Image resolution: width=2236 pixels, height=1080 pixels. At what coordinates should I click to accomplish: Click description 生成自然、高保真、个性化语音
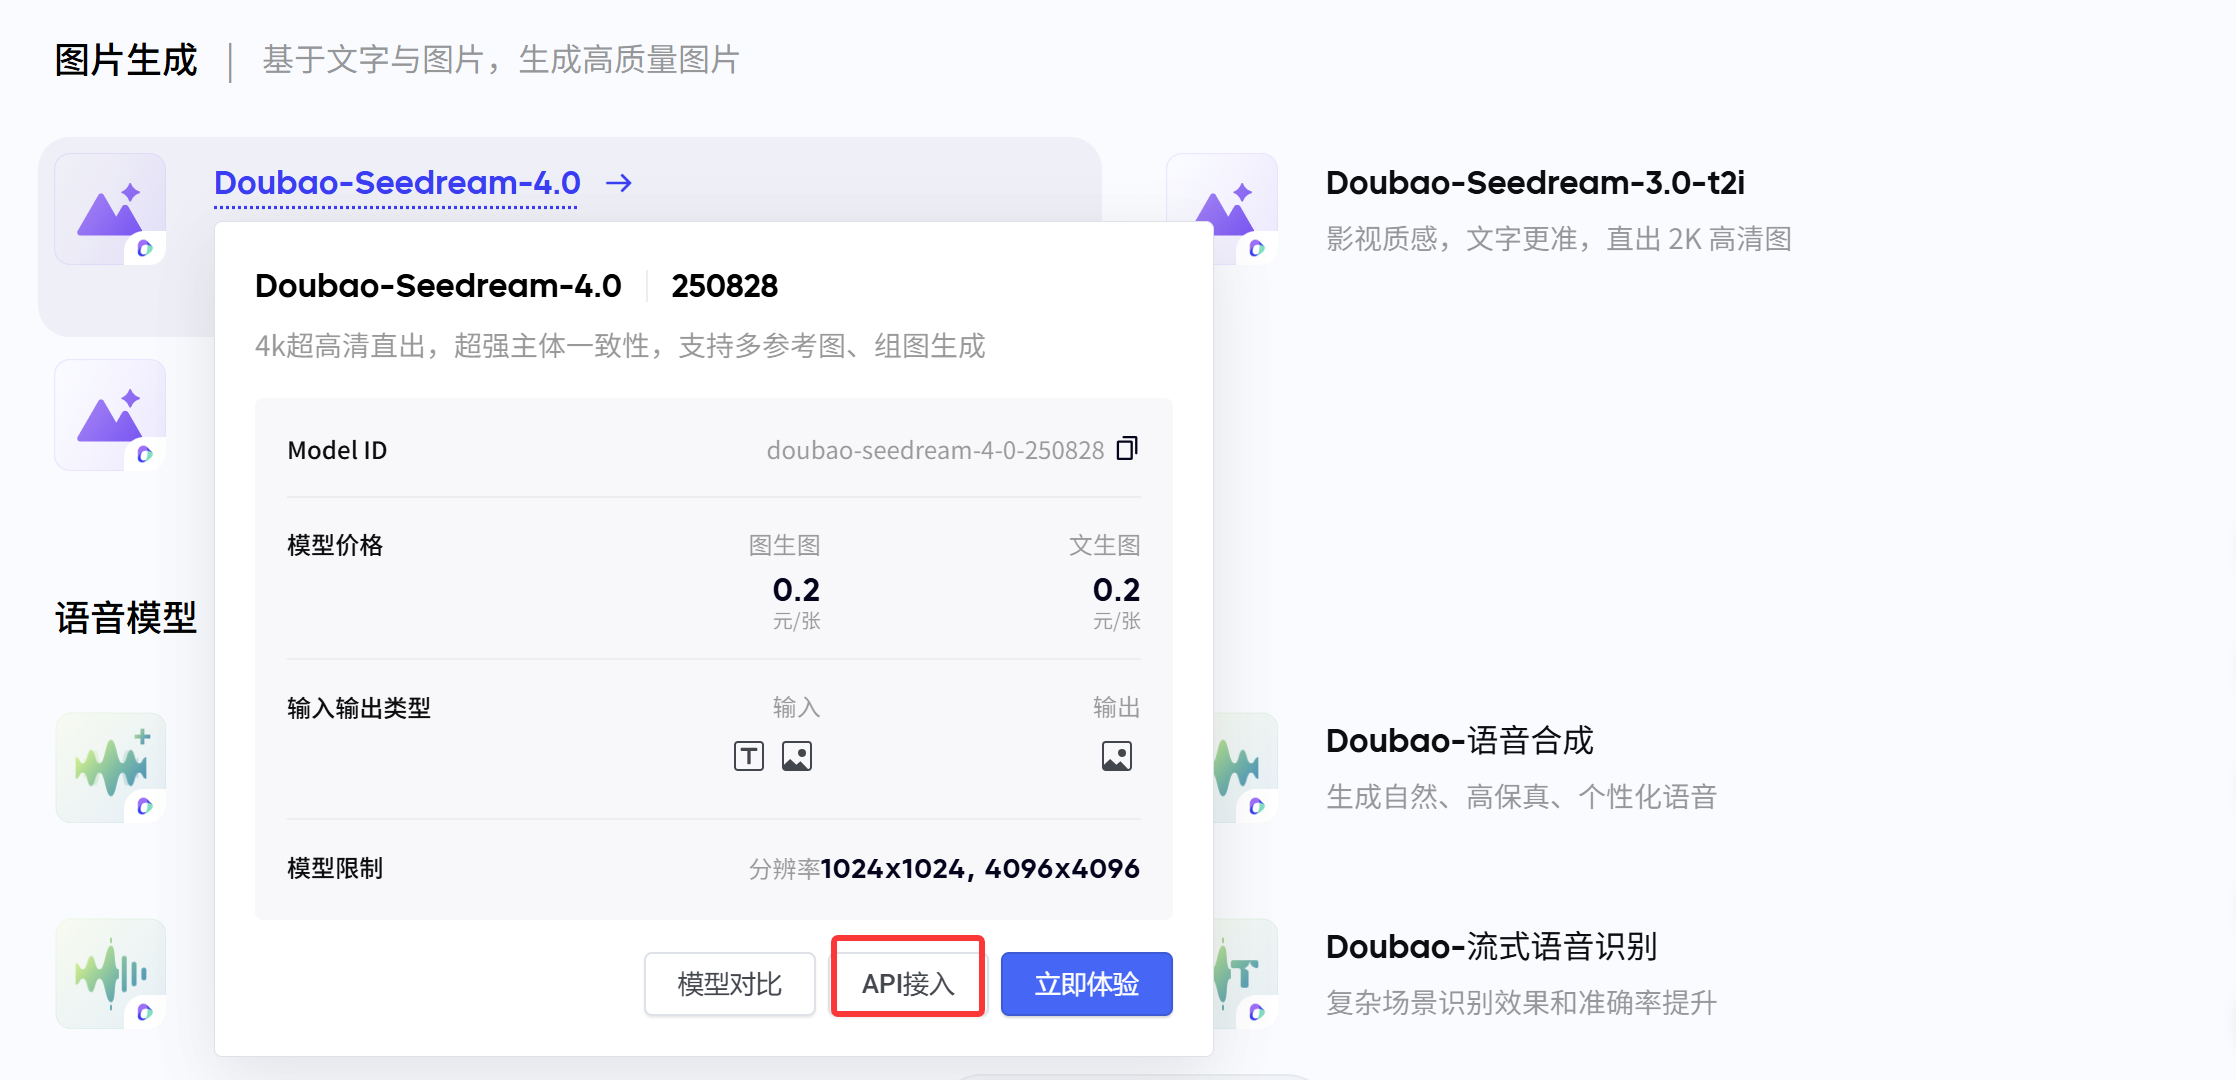pos(1522,797)
